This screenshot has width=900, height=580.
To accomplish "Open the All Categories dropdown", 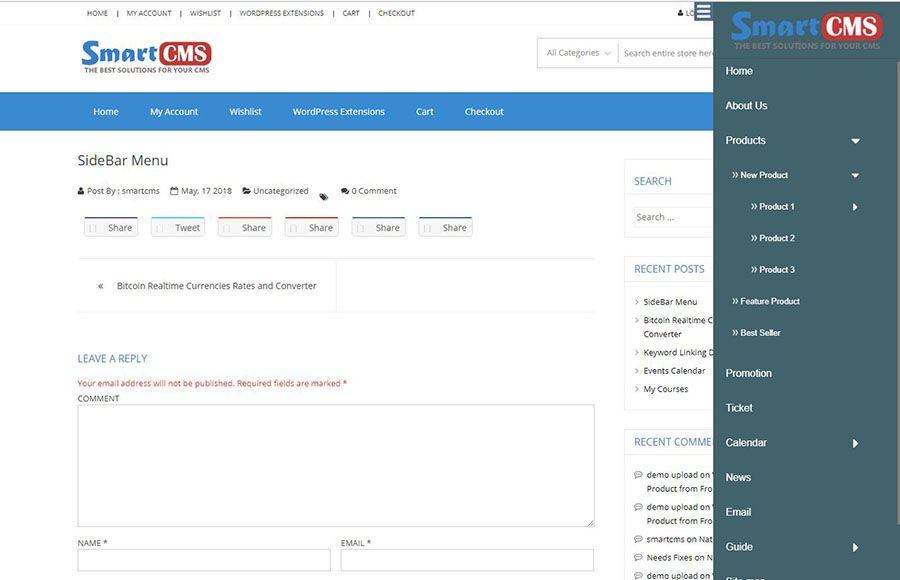I will 578,53.
